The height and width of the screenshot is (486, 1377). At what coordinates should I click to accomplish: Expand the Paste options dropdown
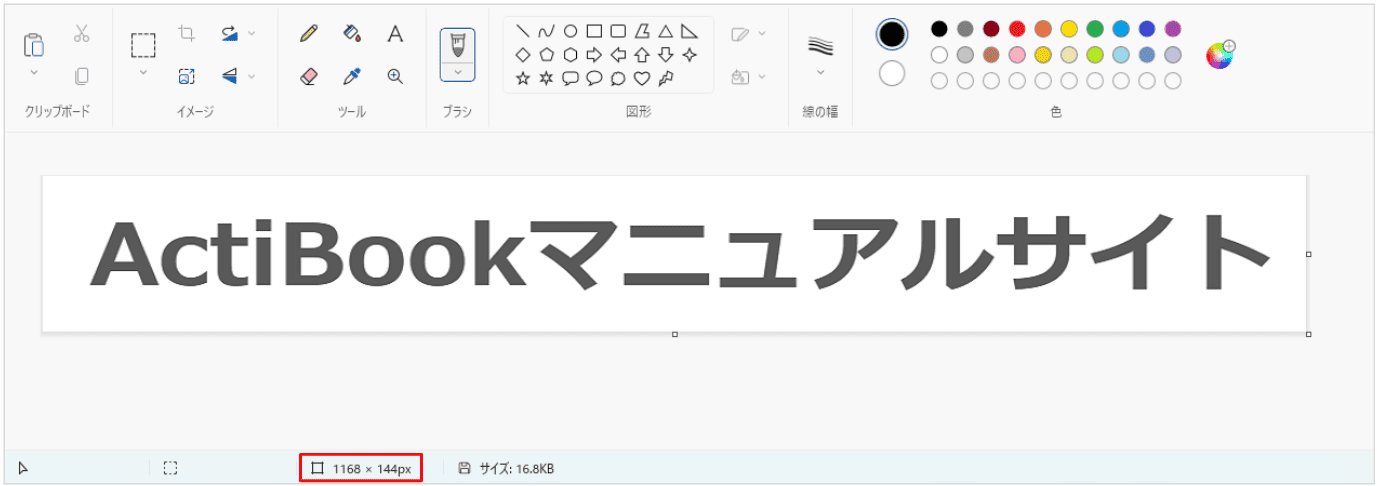pyautogui.click(x=33, y=72)
